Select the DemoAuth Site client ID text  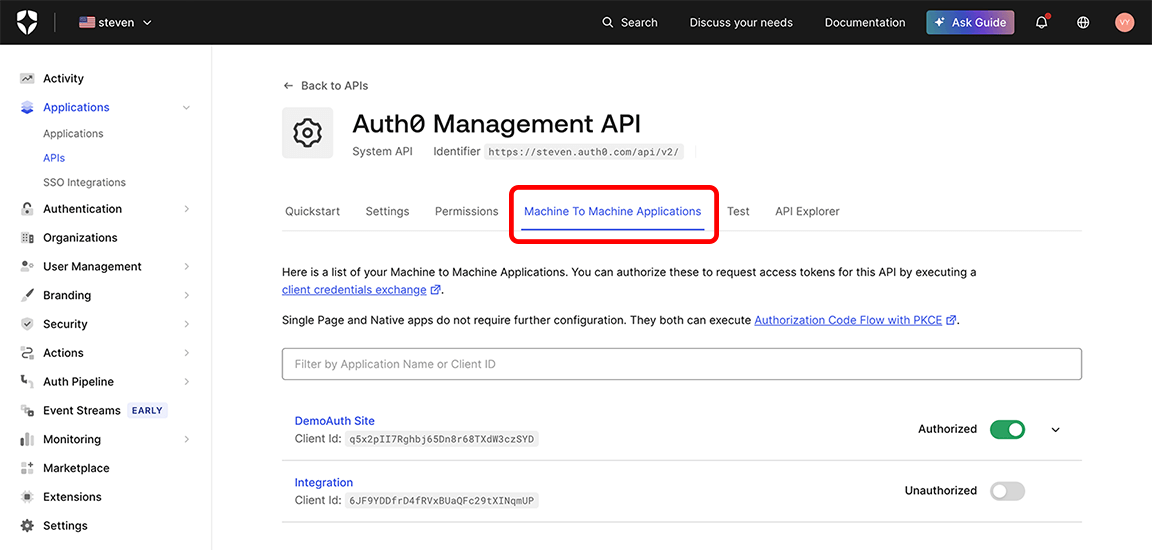[442, 440]
